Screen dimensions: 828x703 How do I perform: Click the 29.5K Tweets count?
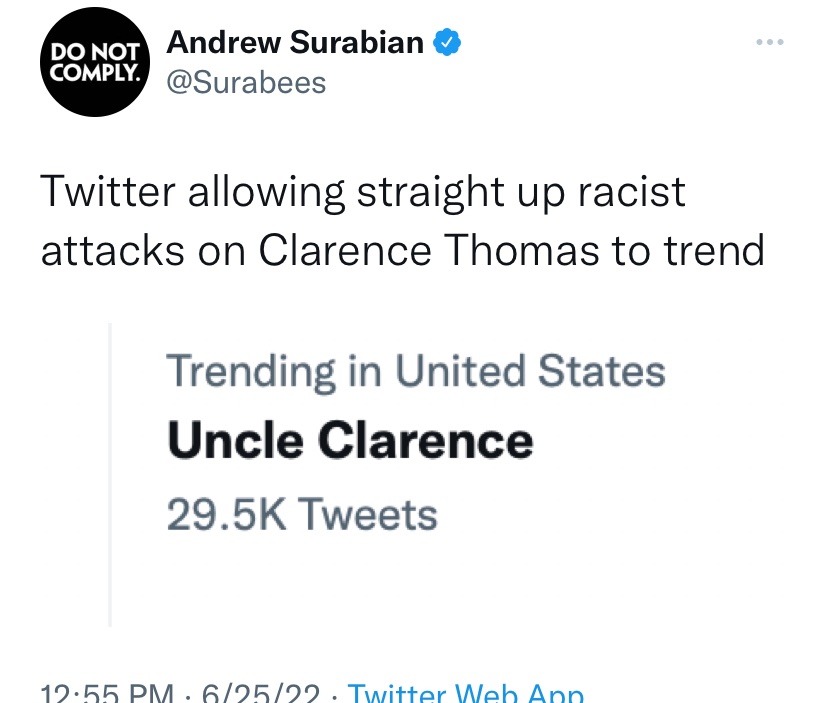302,514
